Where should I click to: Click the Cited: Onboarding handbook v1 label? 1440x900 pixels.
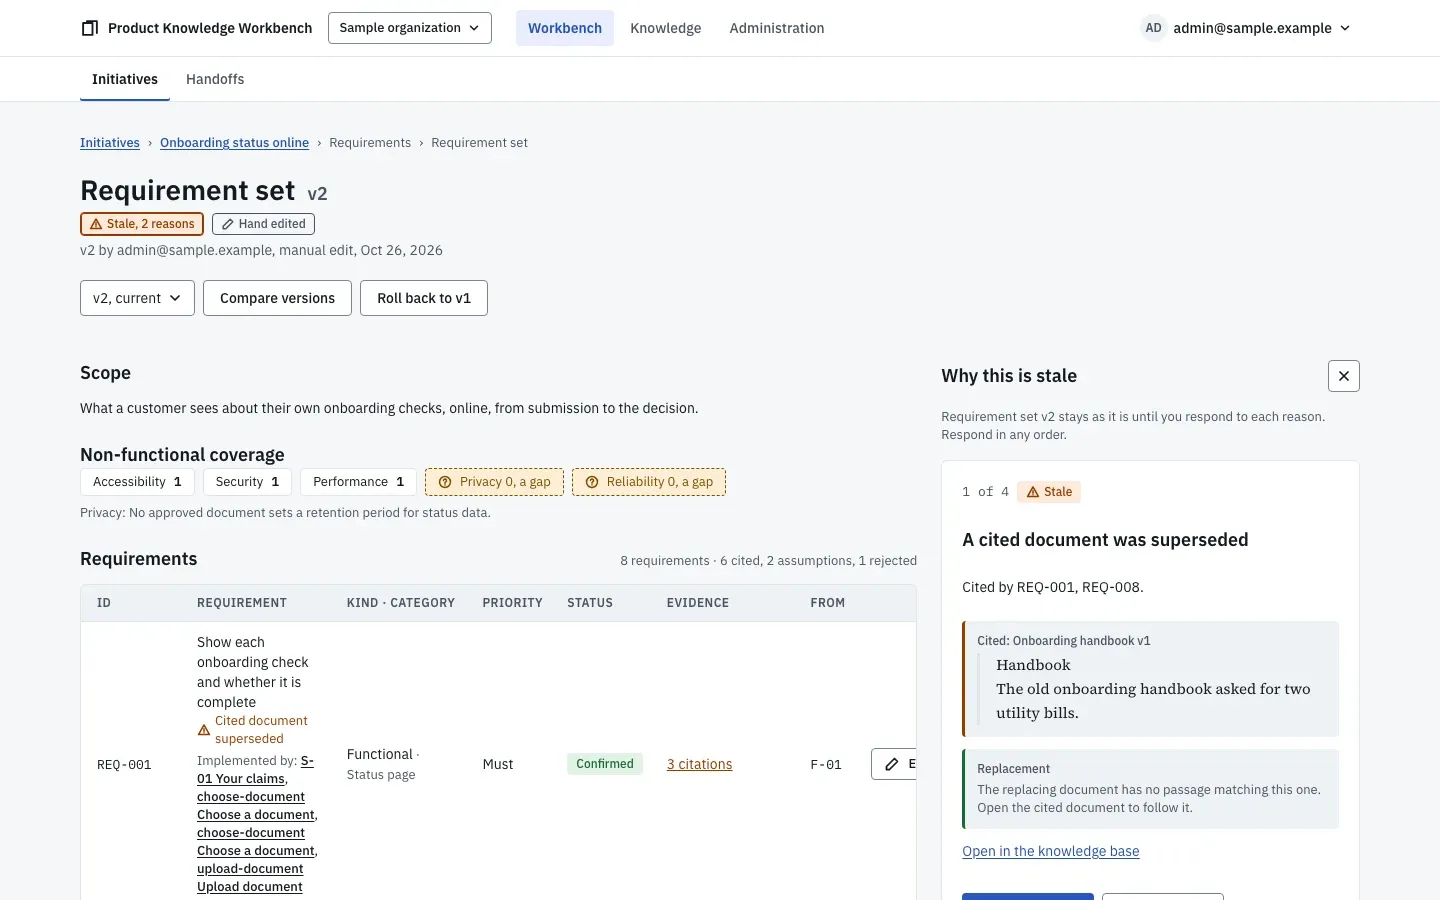tap(1064, 641)
